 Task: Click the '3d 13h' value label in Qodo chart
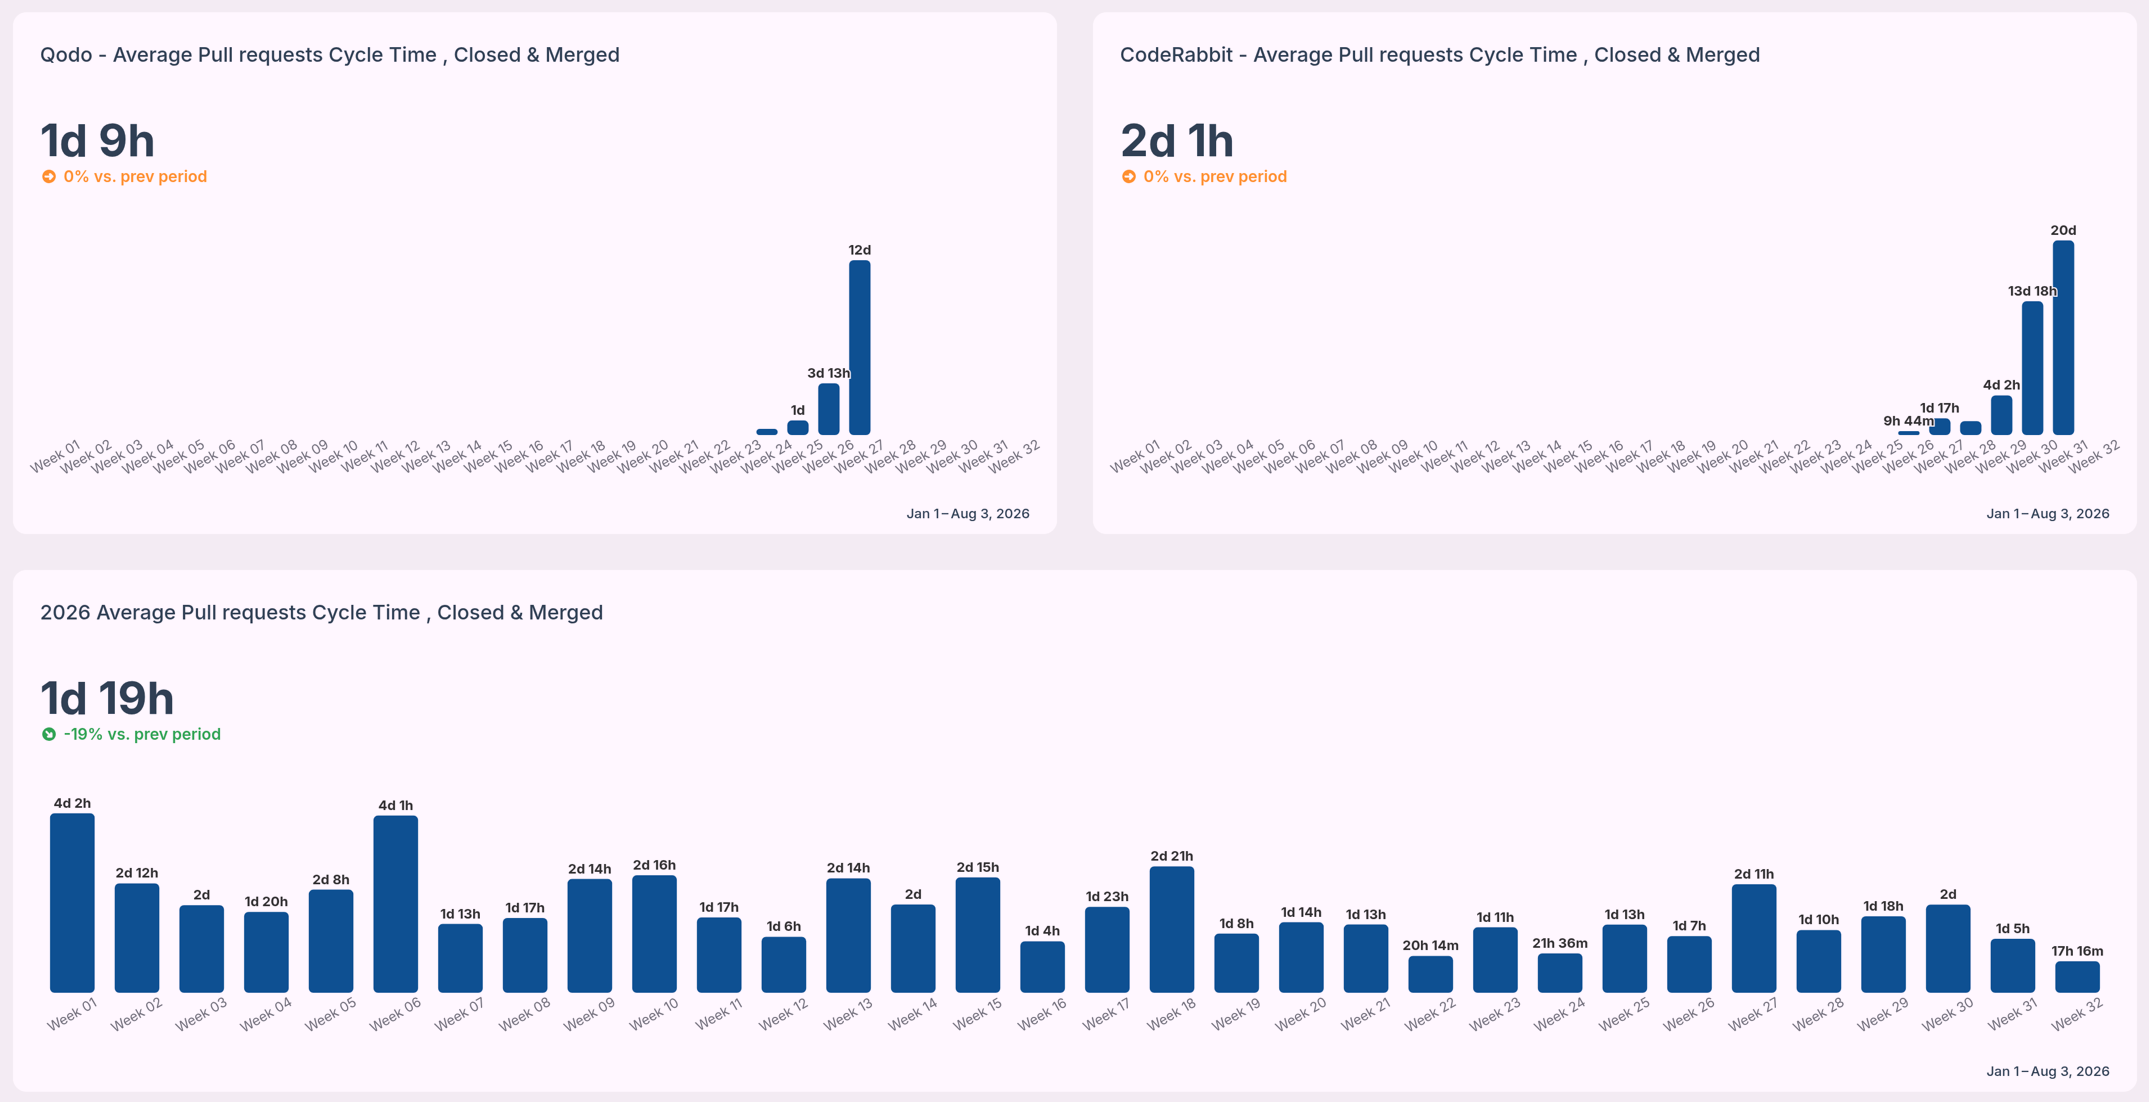[829, 373]
